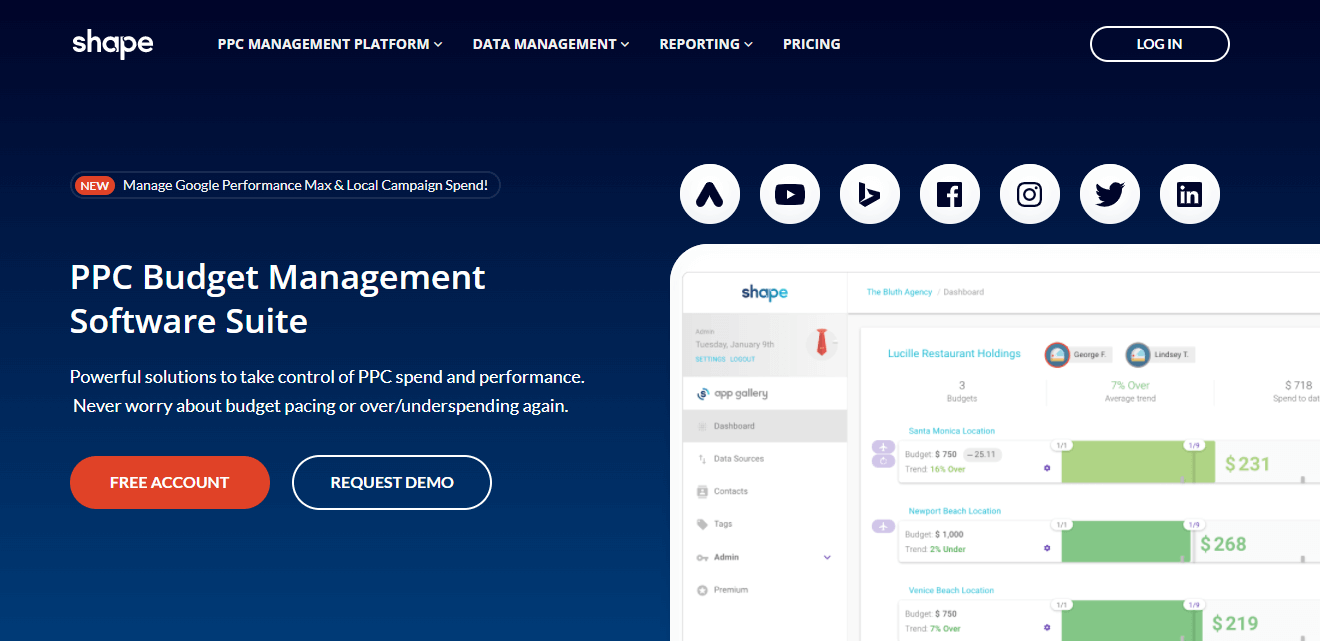Click the $219 spend amount
1320x641 pixels.
pos(1235,624)
